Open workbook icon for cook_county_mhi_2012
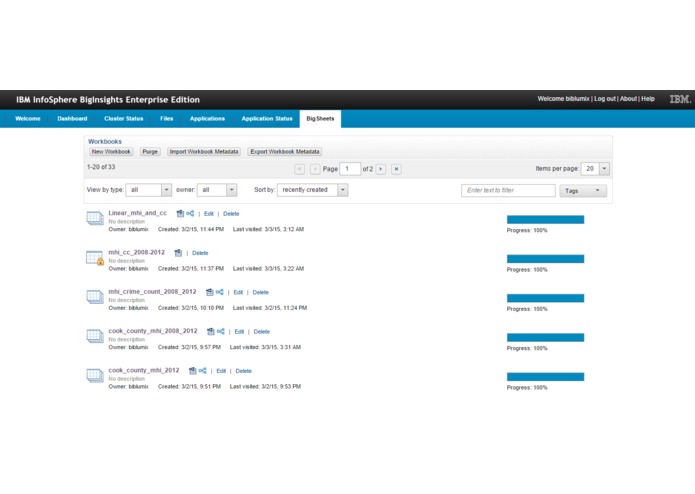The width and height of the screenshot is (695, 494). (x=95, y=375)
